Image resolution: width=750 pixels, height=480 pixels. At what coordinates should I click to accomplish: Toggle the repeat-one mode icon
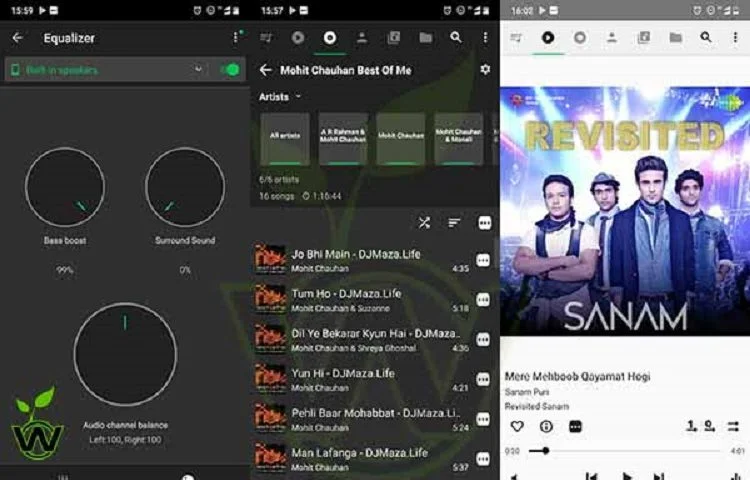click(x=692, y=425)
